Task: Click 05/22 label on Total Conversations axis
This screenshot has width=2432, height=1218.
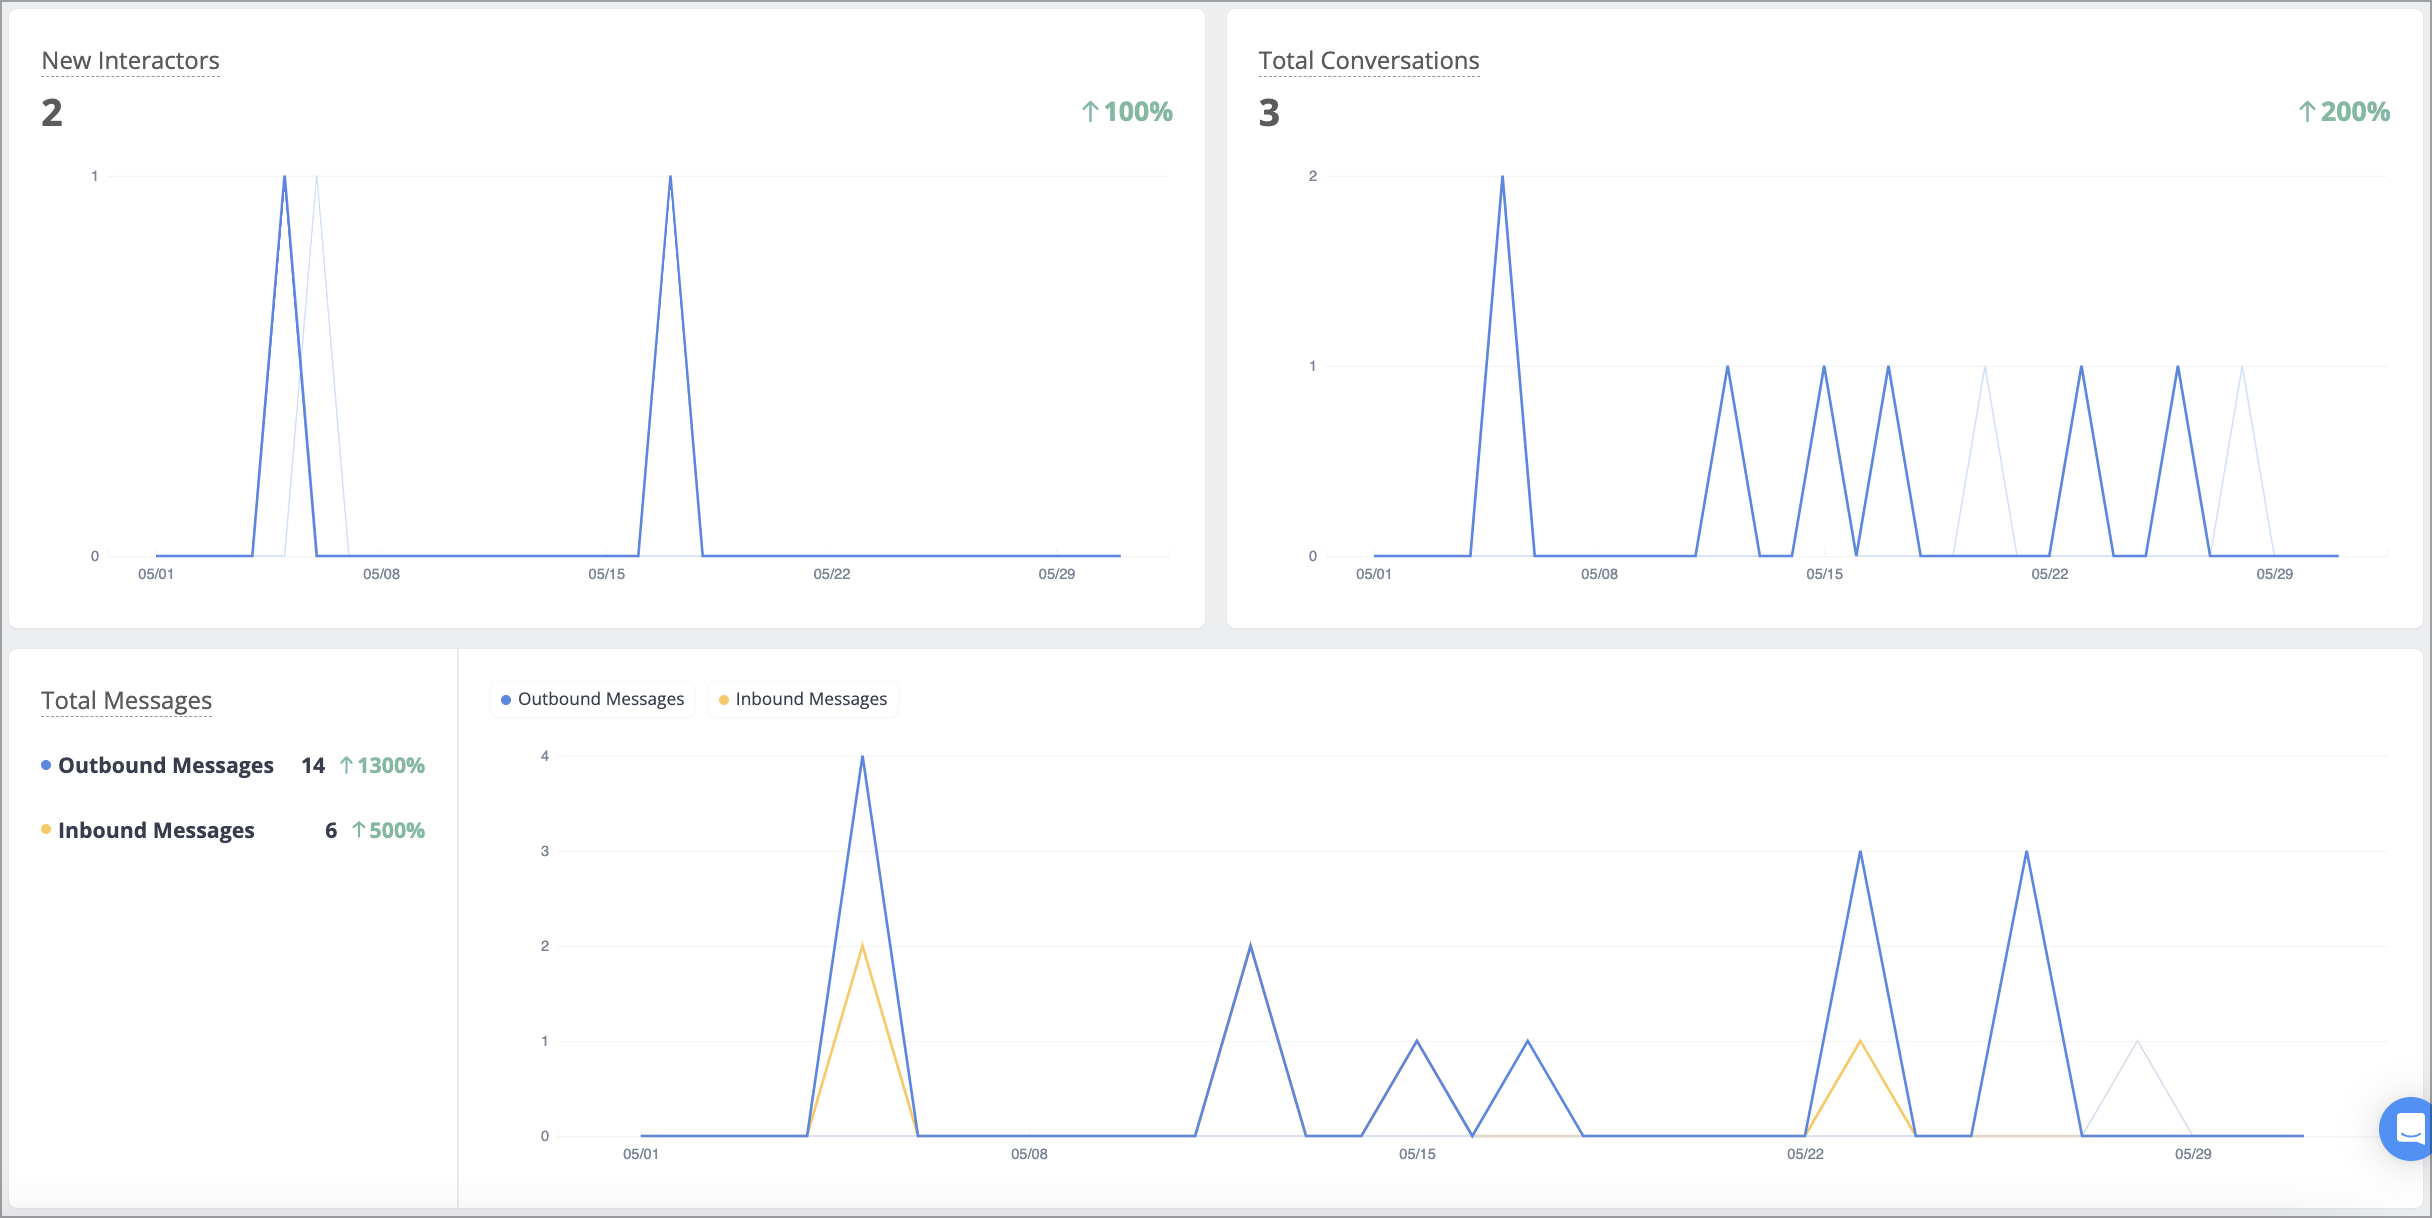Action: (2049, 574)
